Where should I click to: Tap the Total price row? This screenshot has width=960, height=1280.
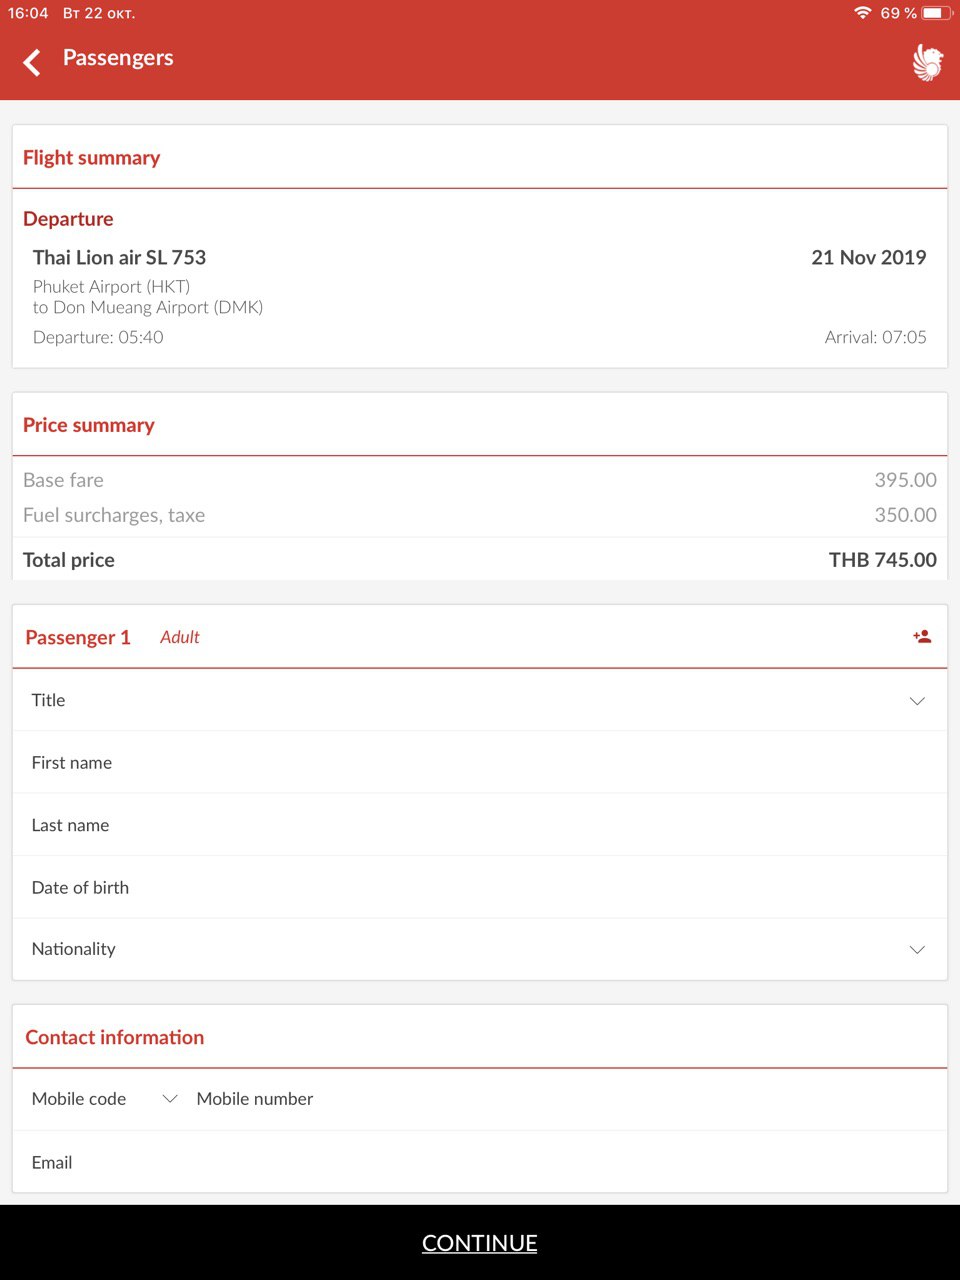480,560
